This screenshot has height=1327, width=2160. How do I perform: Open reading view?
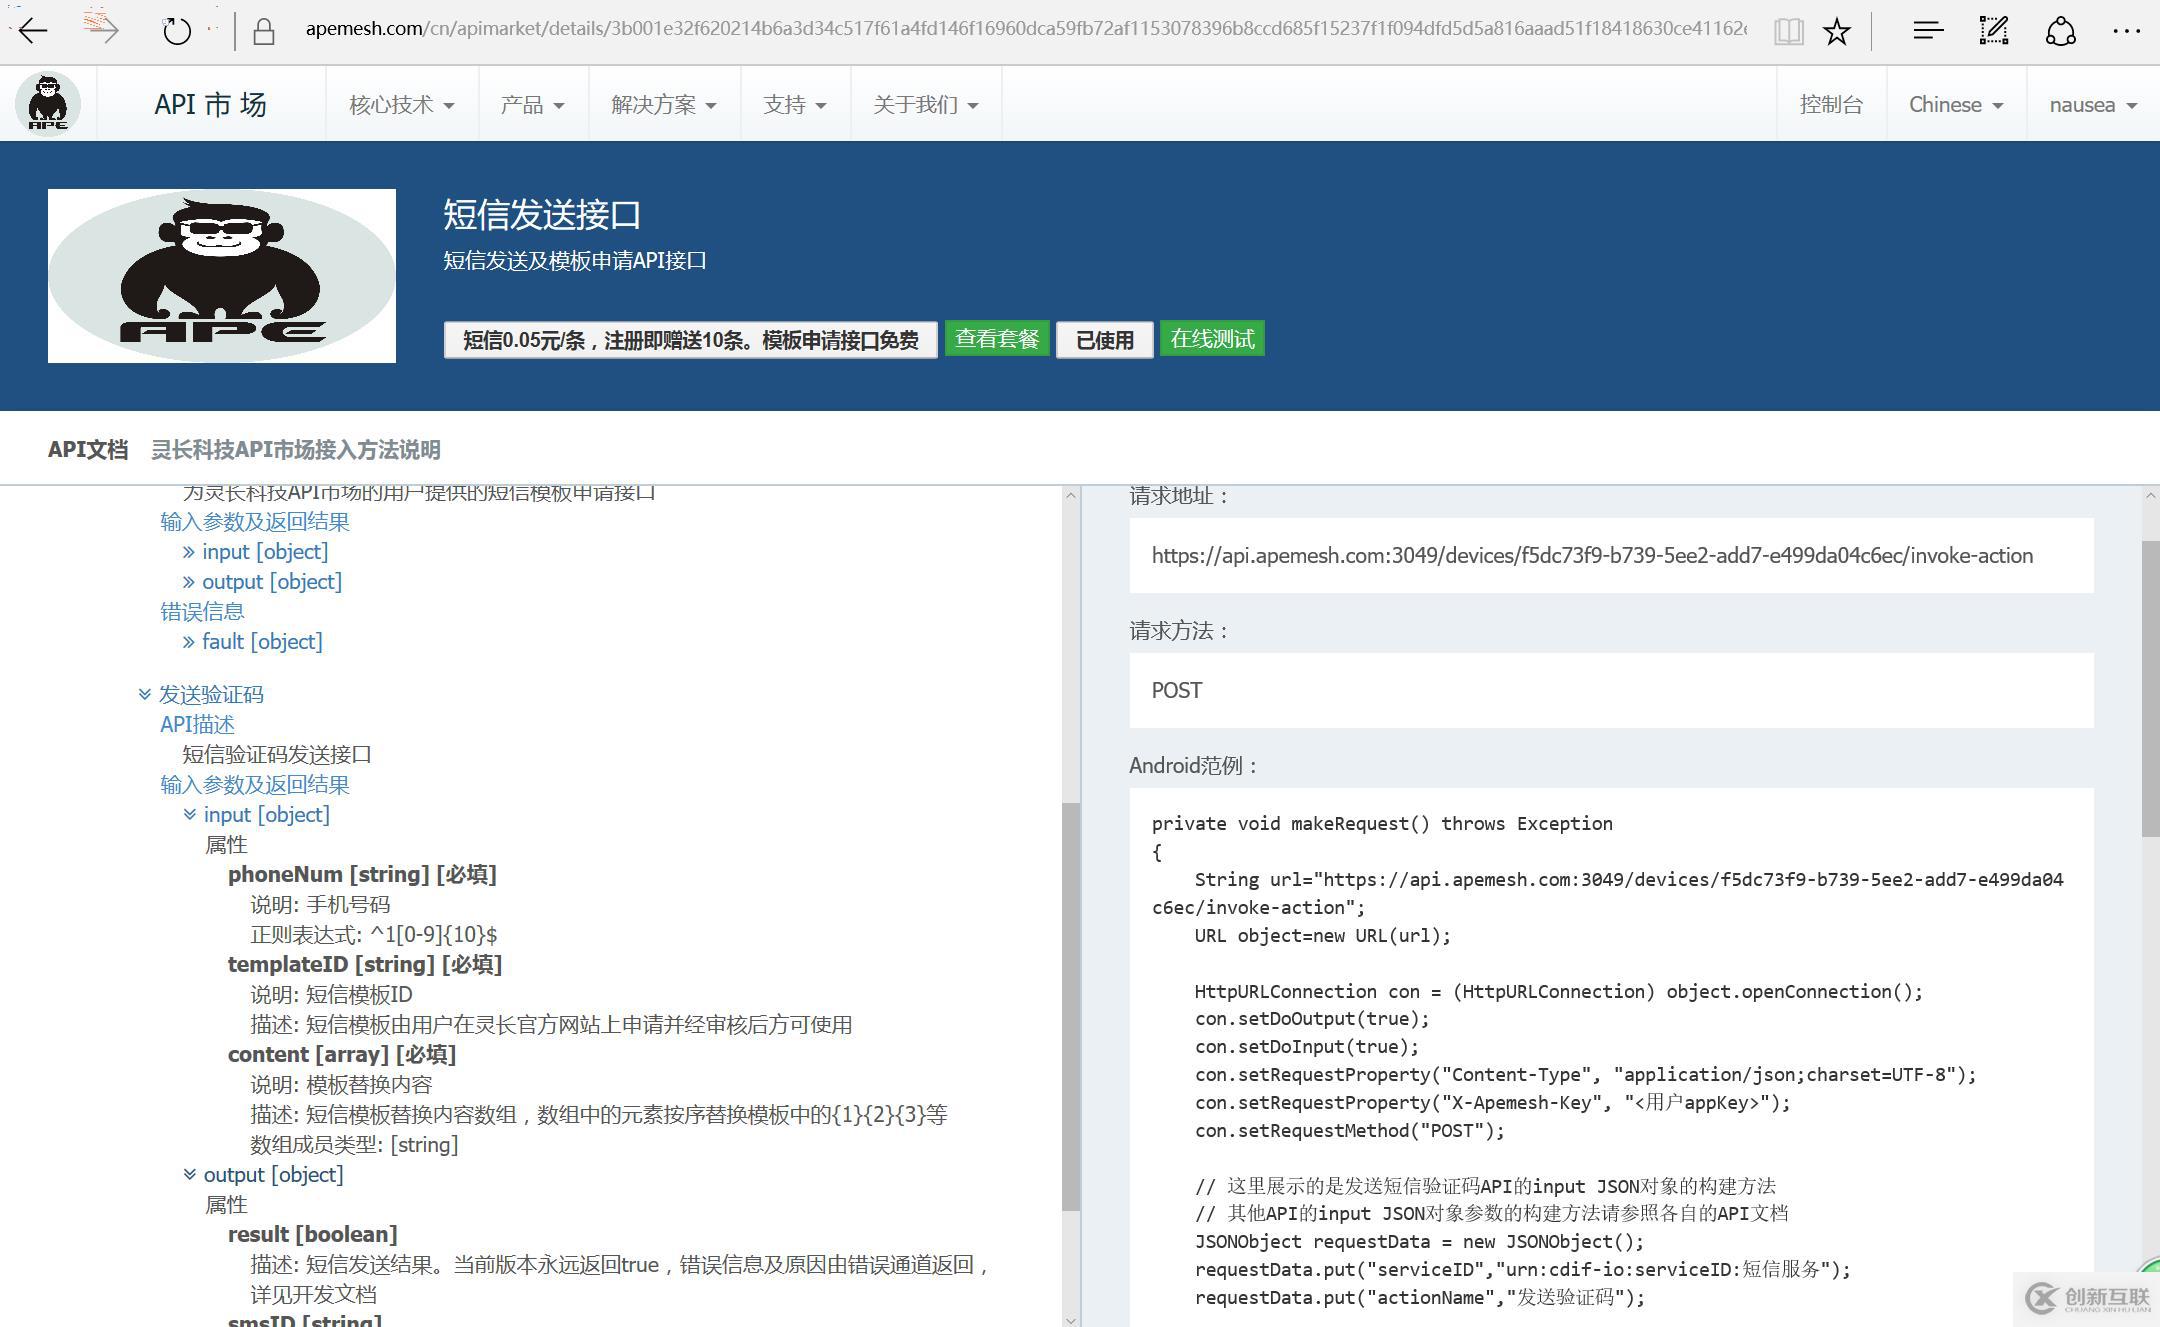(1789, 31)
